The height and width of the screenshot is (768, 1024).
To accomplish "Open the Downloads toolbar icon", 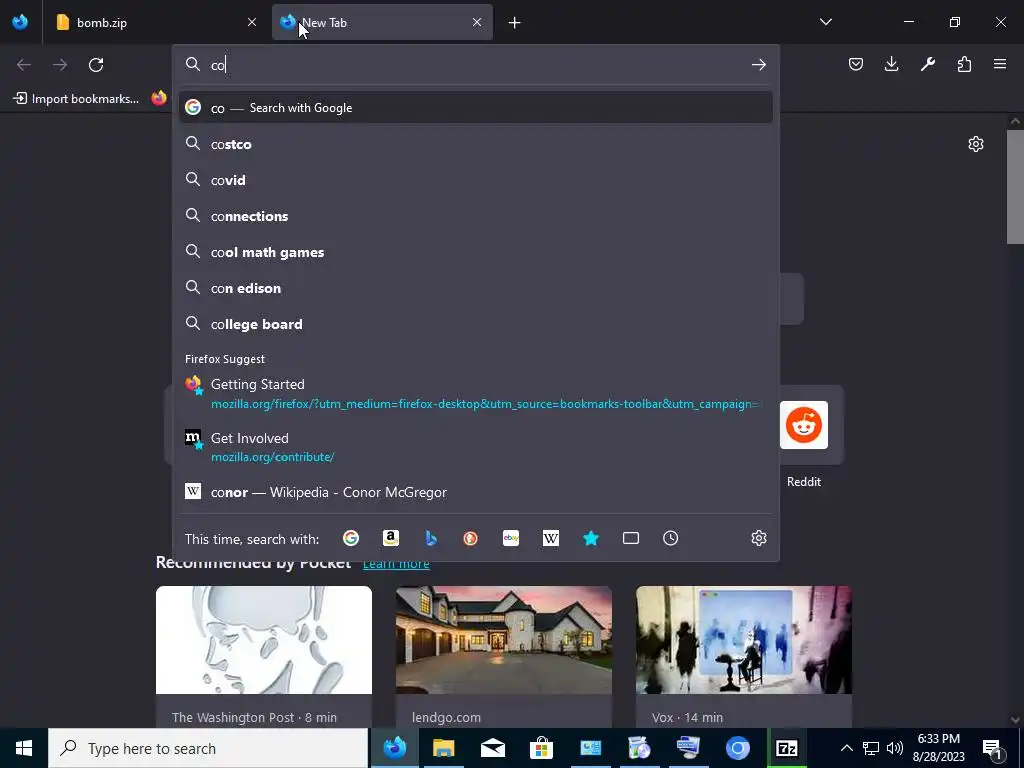I will point(891,64).
